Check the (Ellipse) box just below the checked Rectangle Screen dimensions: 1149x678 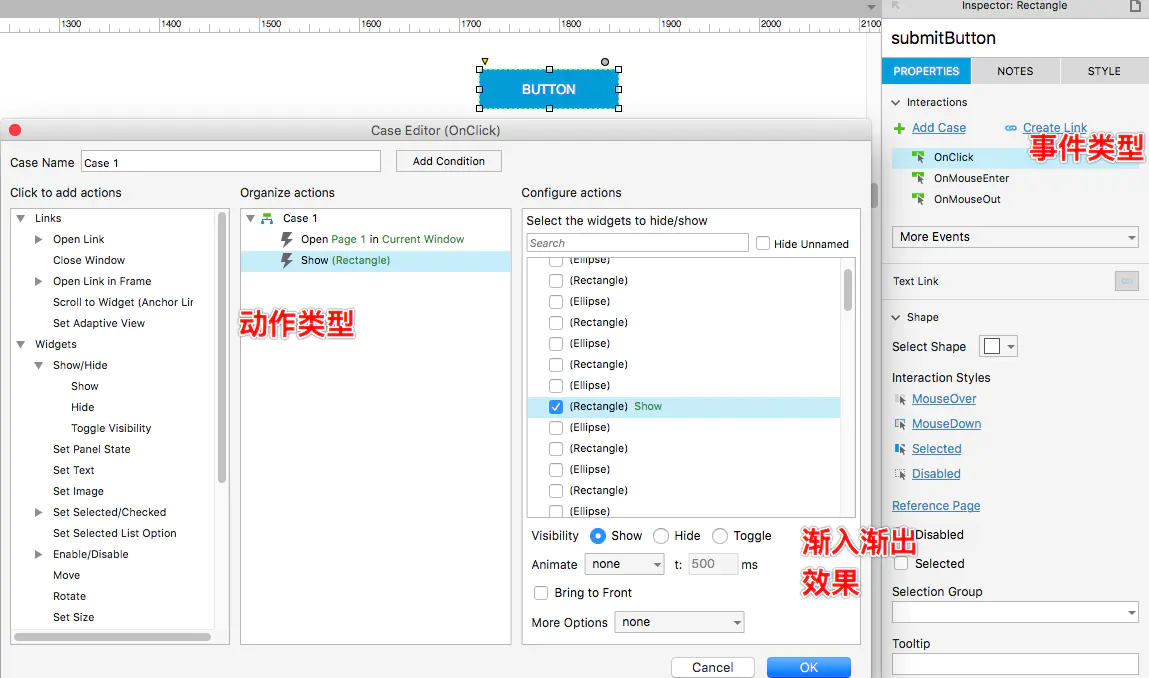pyautogui.click(x=556, y=428)
